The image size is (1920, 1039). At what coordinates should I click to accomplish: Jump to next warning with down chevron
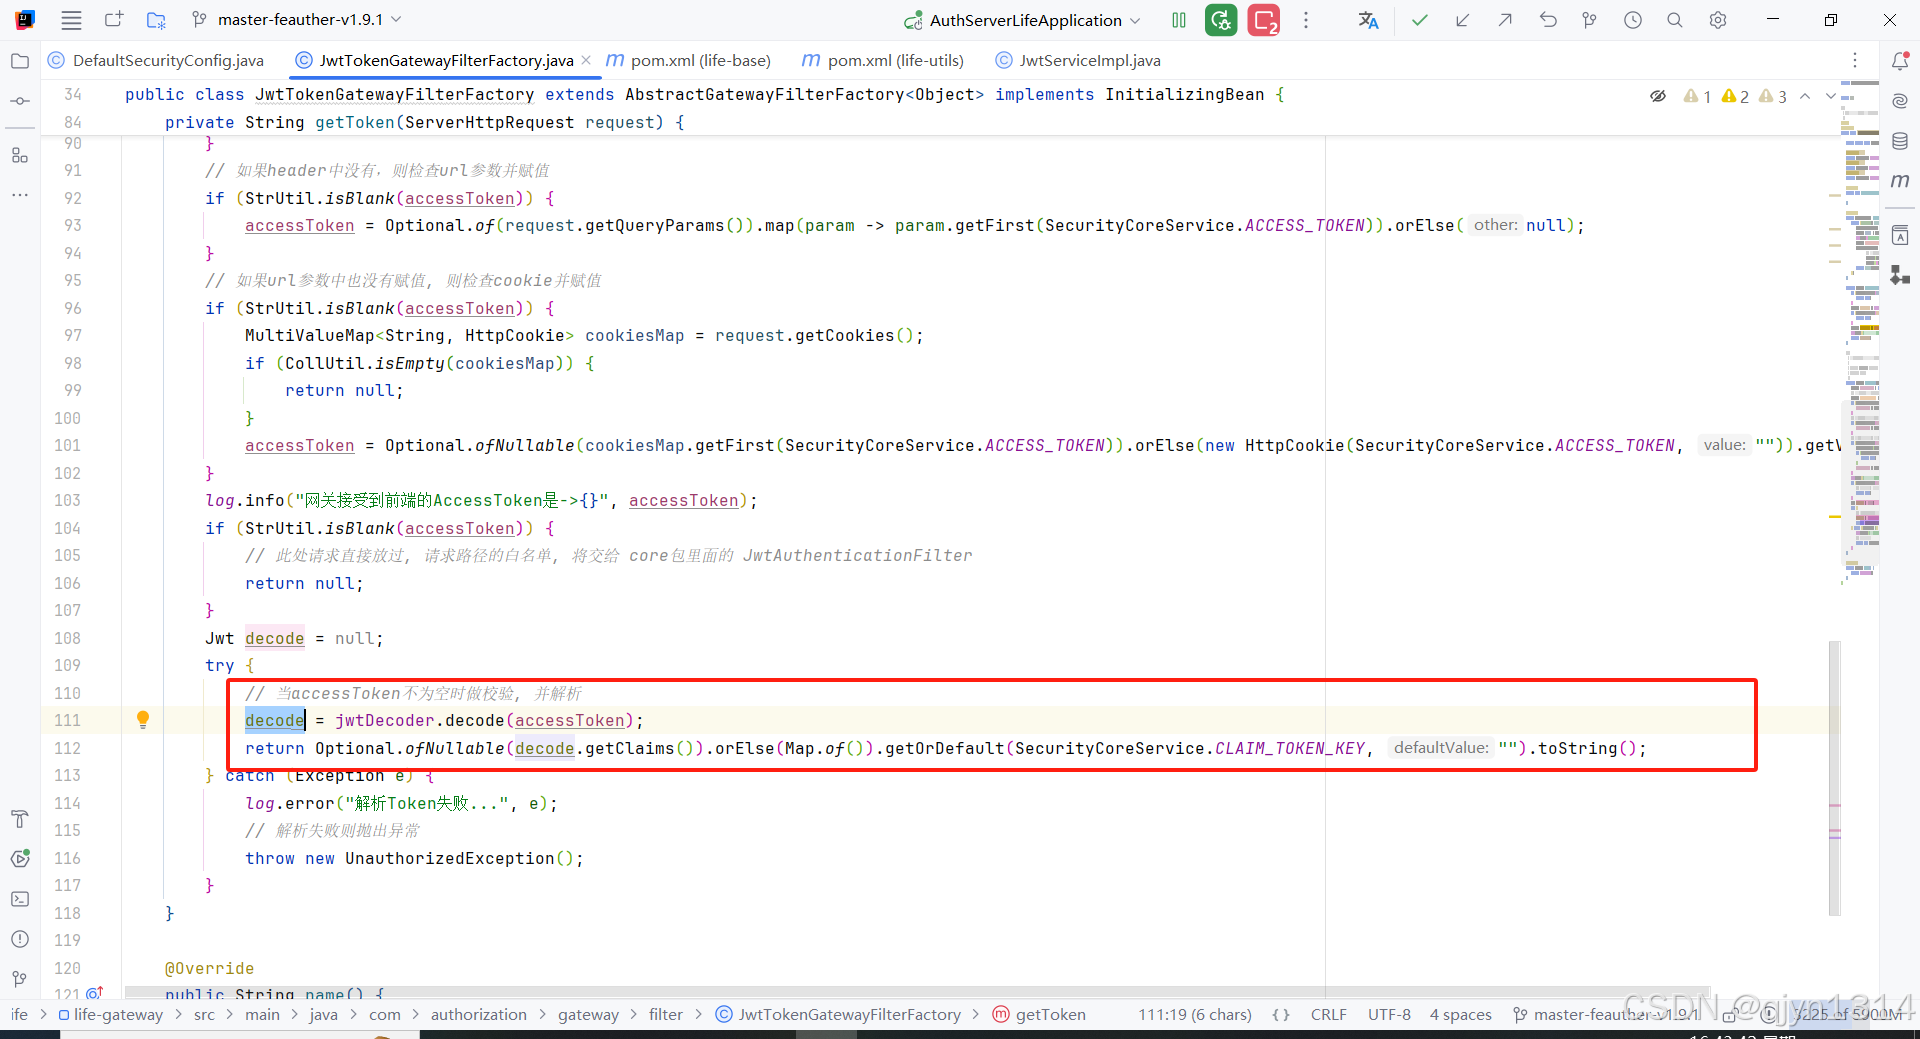click(x=1830, y=96)
